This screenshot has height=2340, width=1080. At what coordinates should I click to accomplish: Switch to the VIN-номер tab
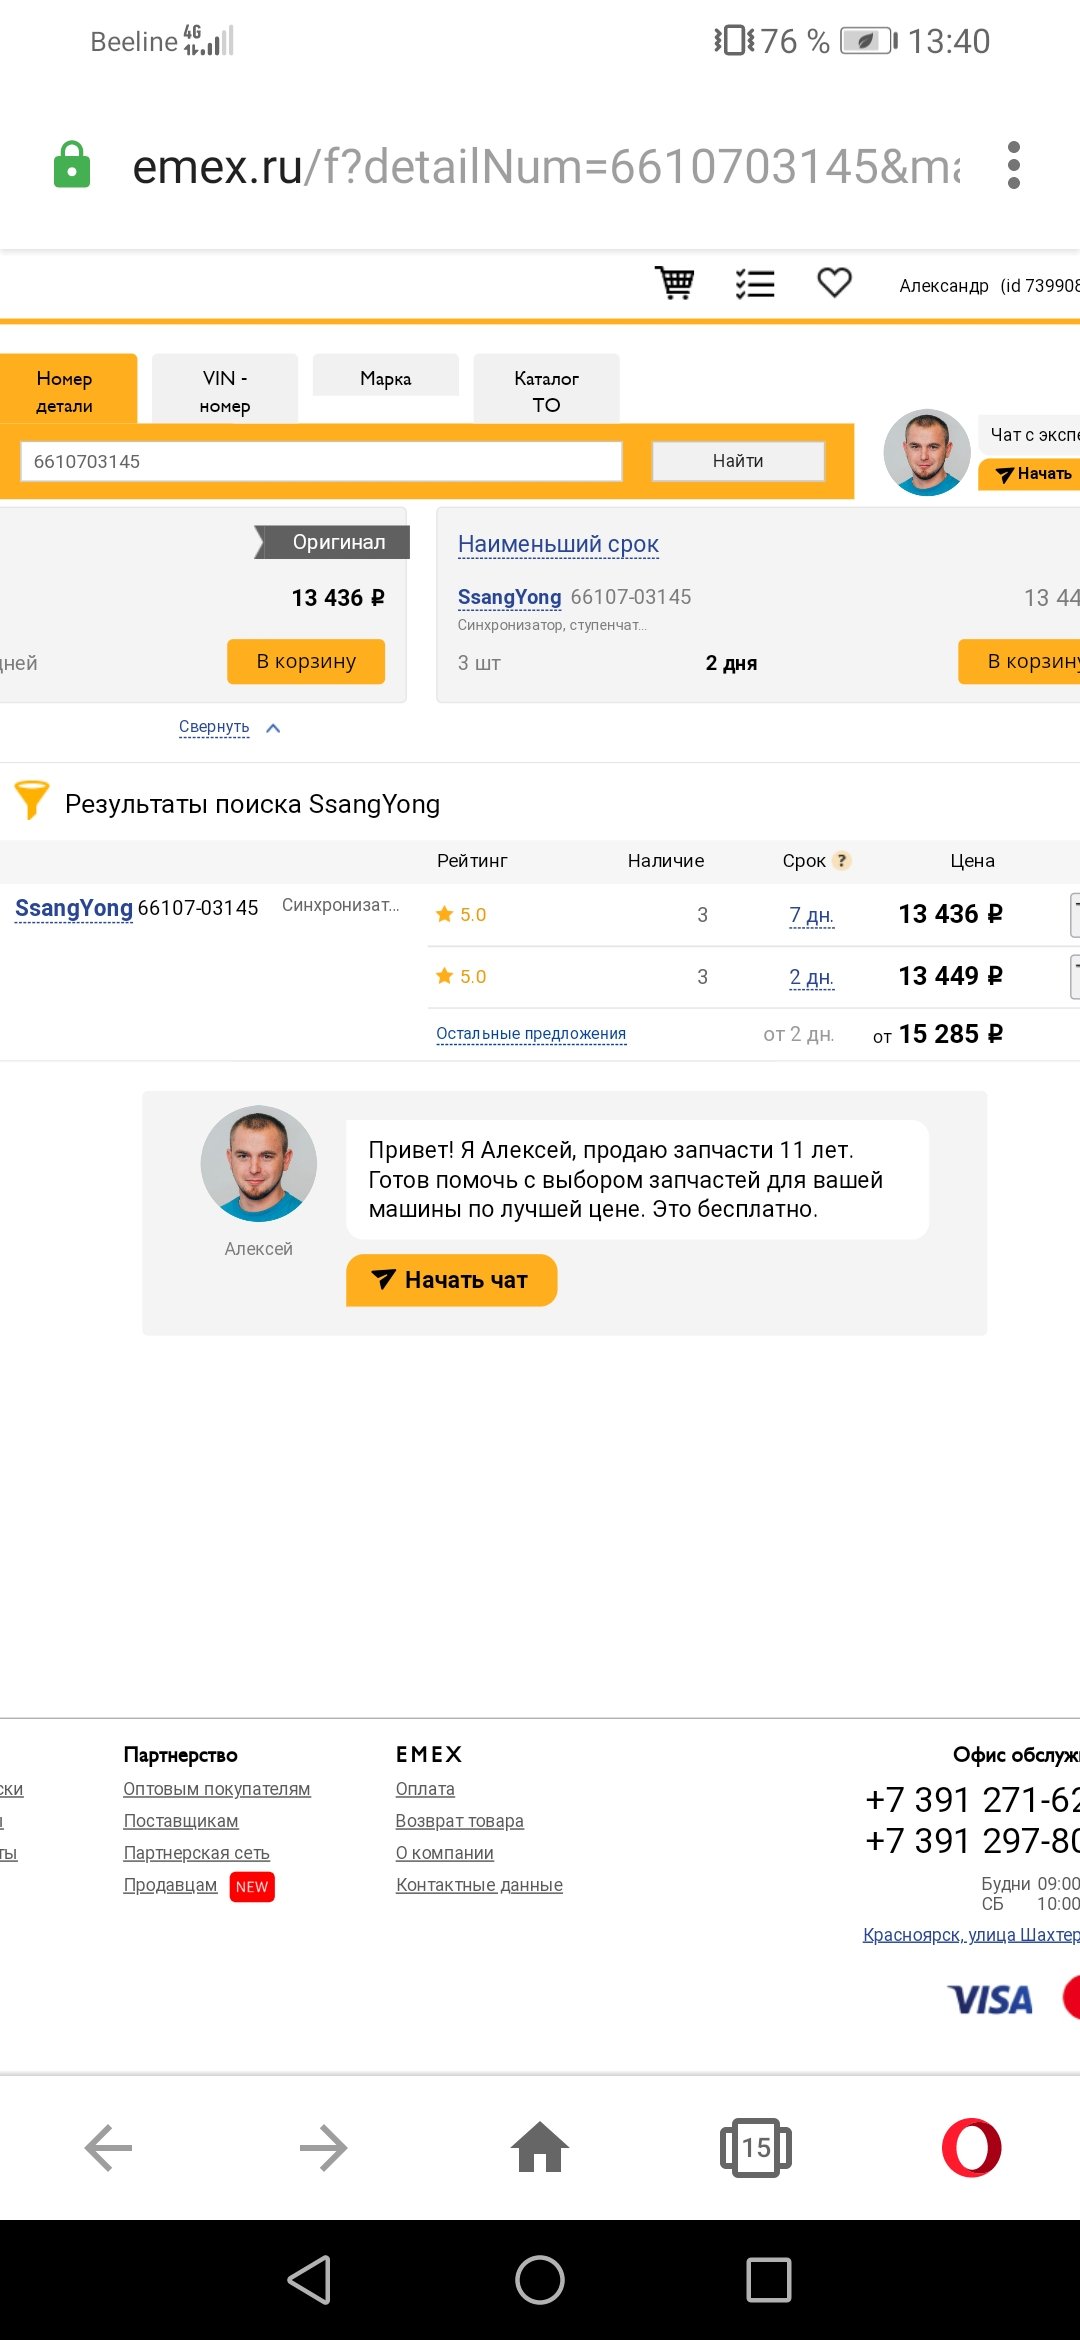[225, 390]
